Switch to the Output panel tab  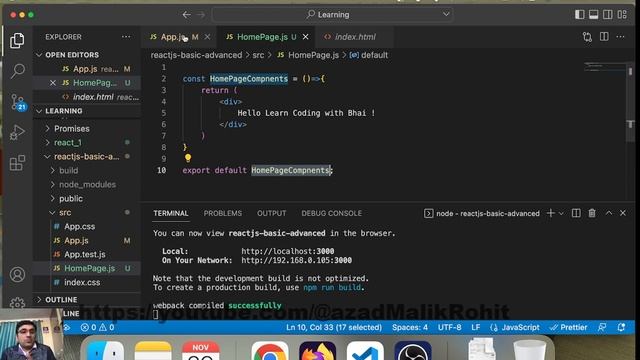(271, 213)
